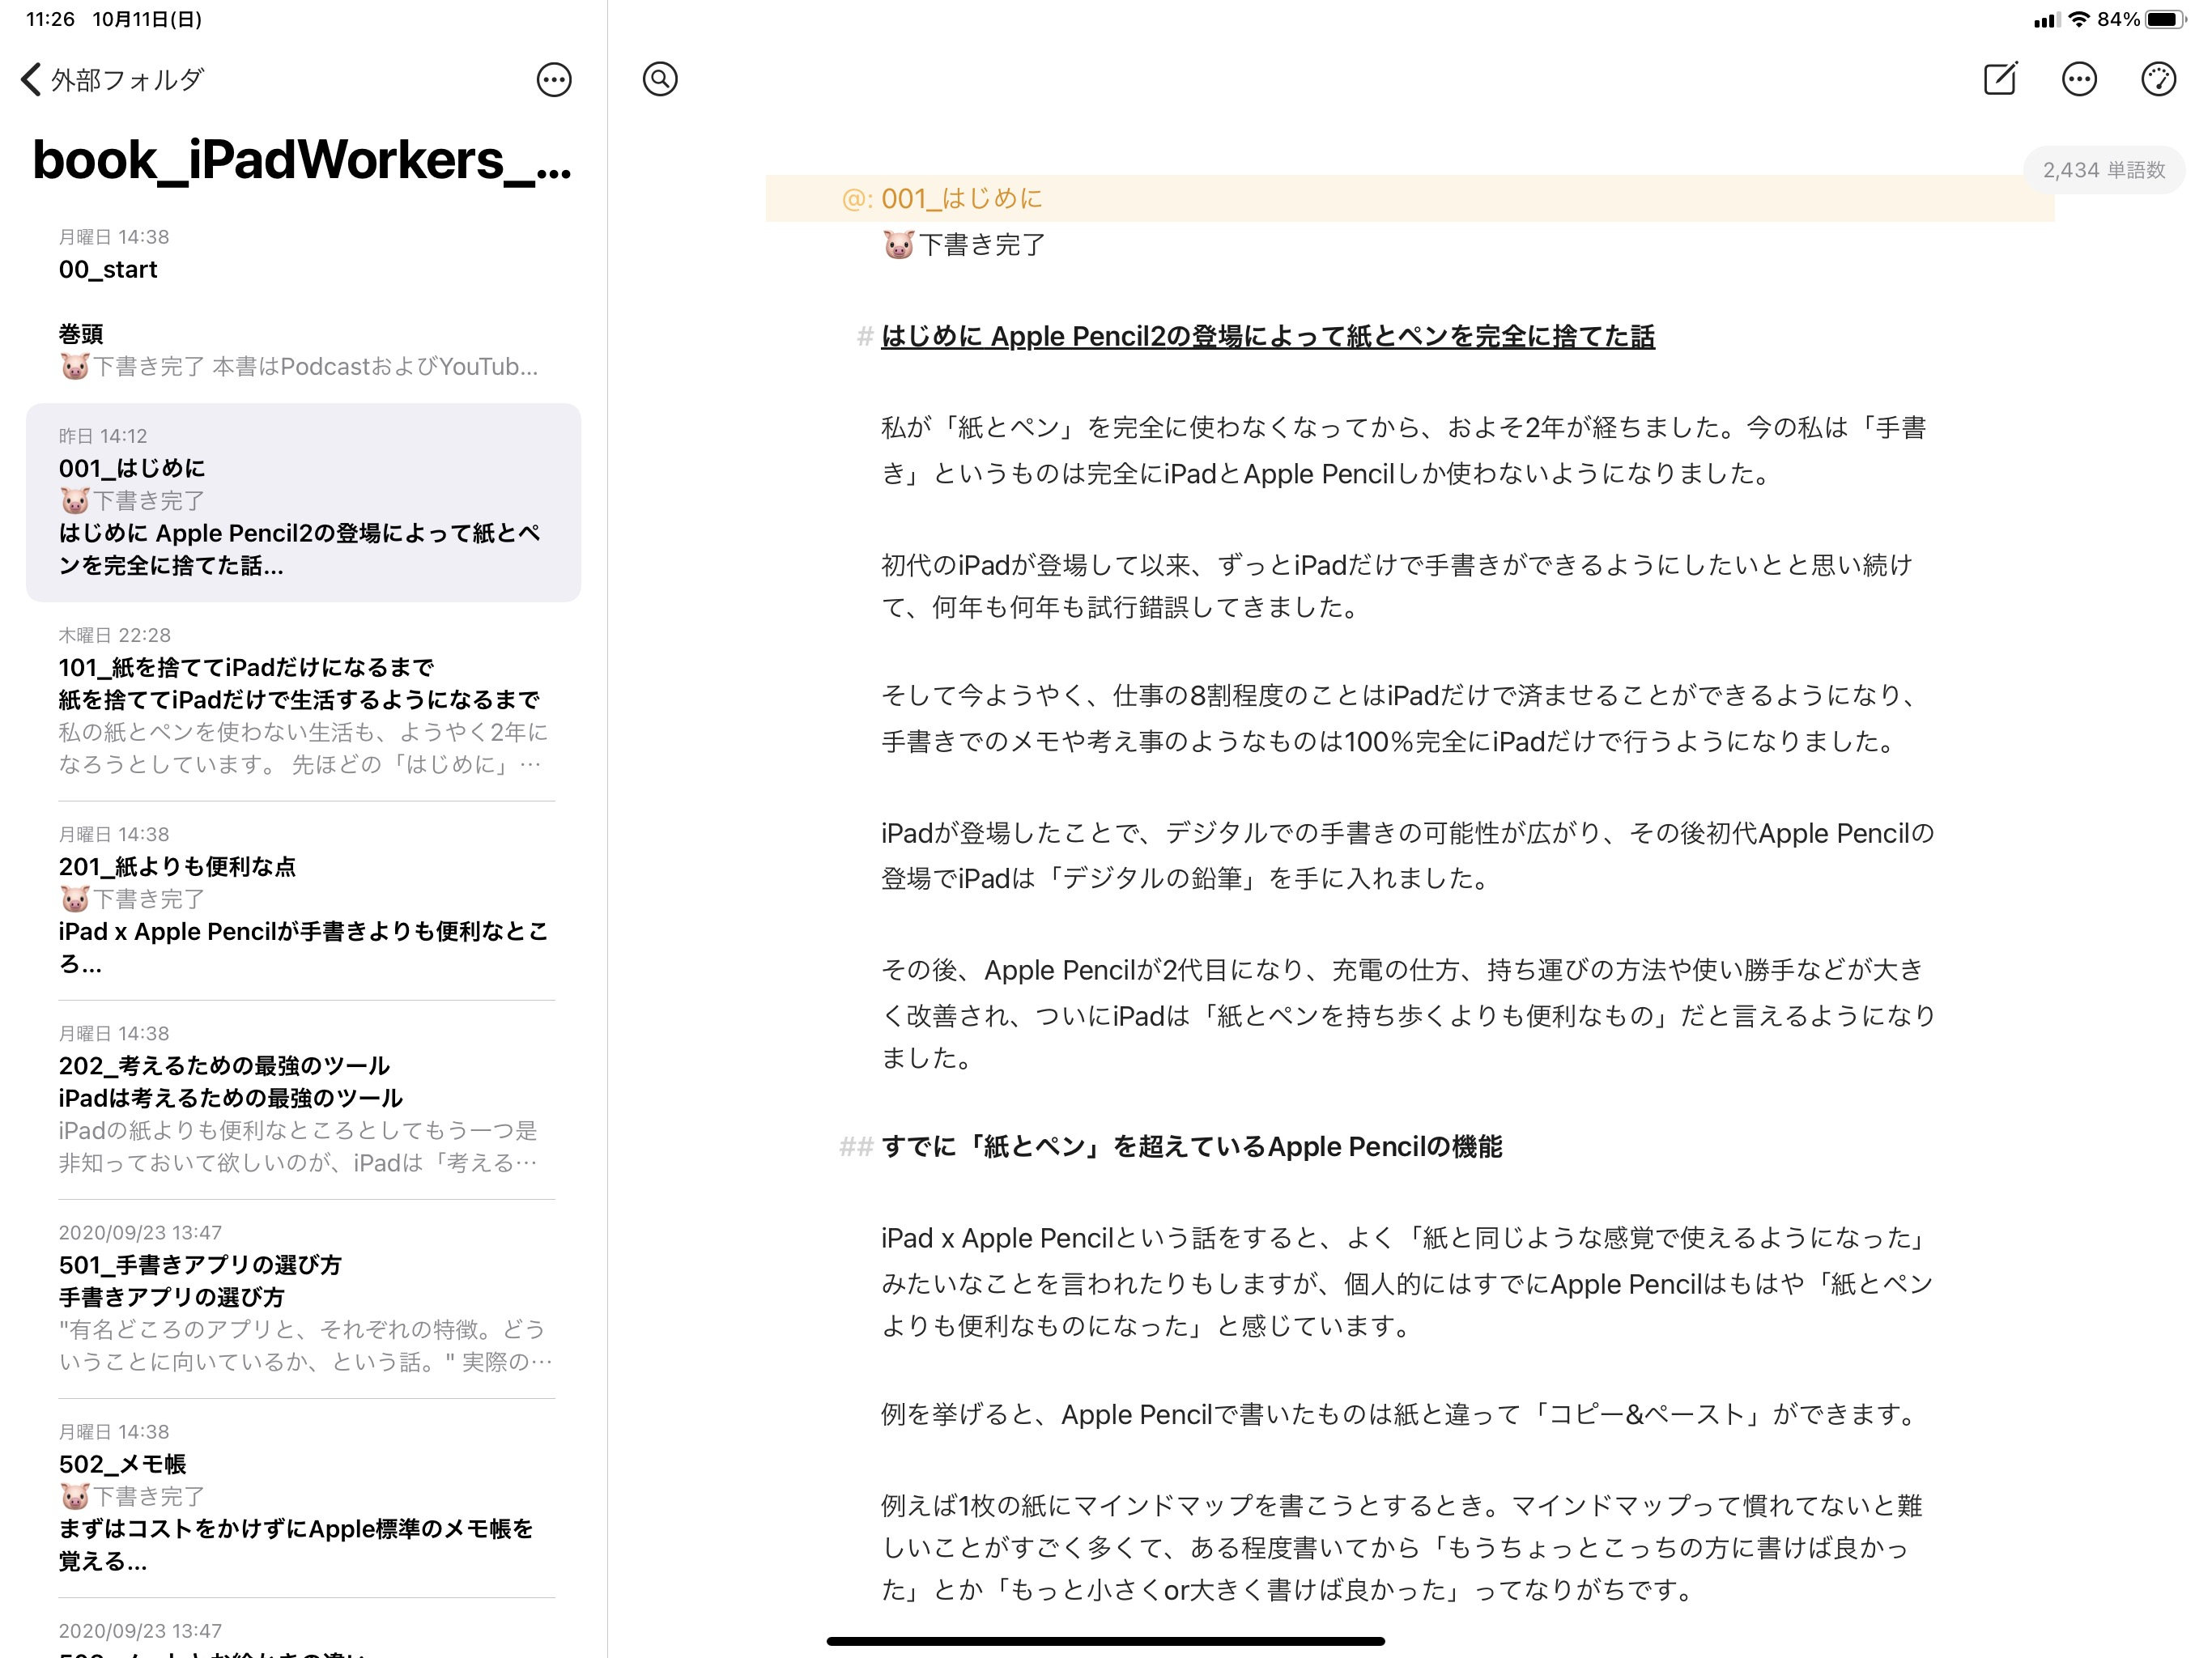Screen dimensions: 2212x1658
Task: Open sheet 101_紙を捨ててiPadだけになるまで
Action: (303, 700)
